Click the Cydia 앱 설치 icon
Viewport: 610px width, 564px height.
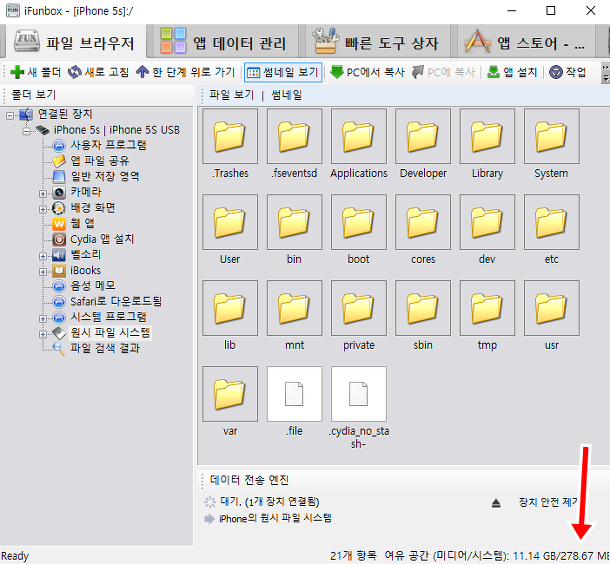pyautogui.click(x=59, y=239)
